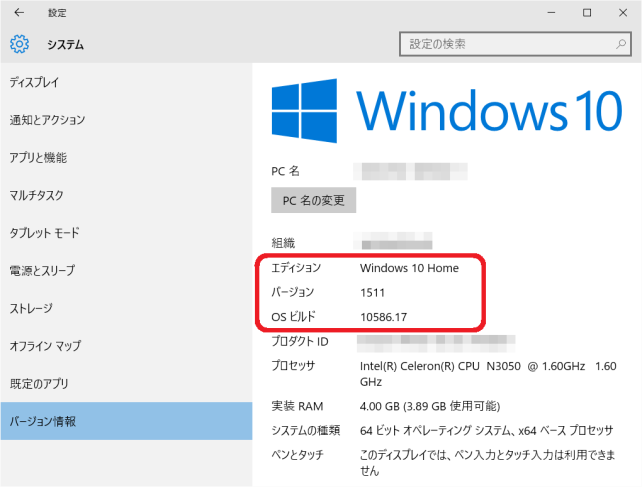Click the PC 名 label

[285, 171]
